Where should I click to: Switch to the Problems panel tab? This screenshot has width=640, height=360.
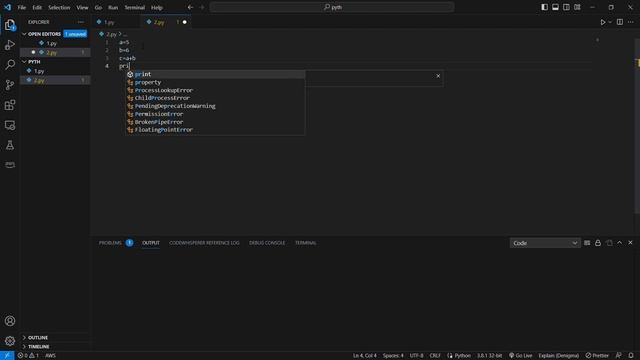coord(110,243)
